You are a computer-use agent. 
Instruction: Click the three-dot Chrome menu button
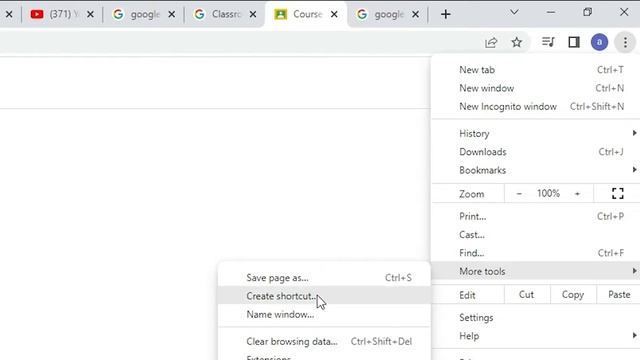point(625,42)
